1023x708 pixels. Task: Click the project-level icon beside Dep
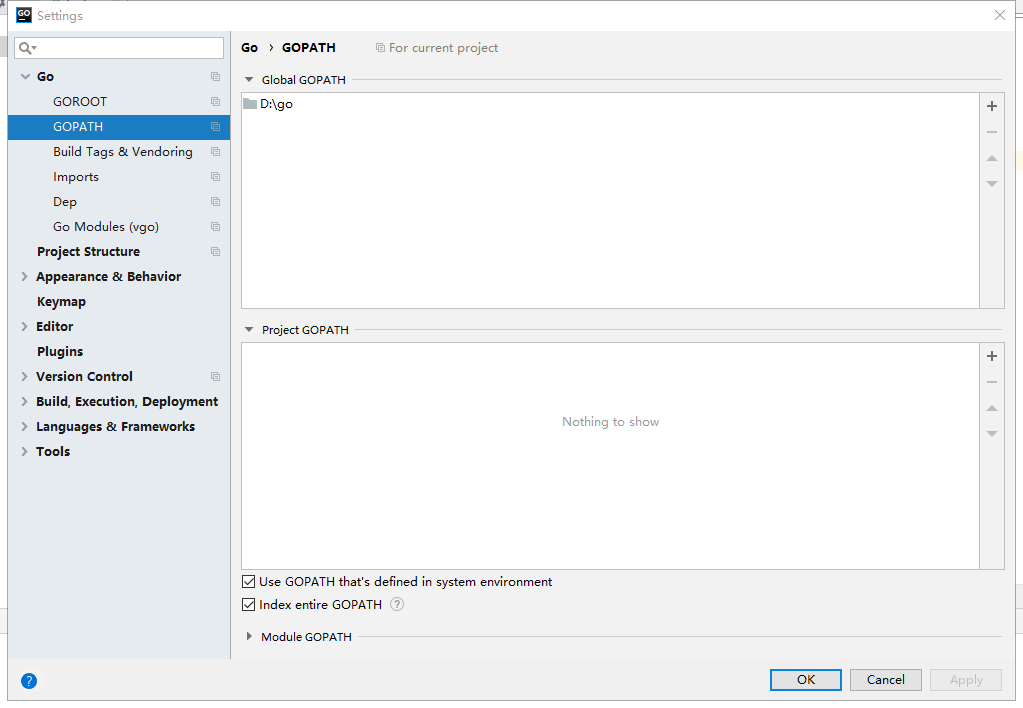coord(215,202)
